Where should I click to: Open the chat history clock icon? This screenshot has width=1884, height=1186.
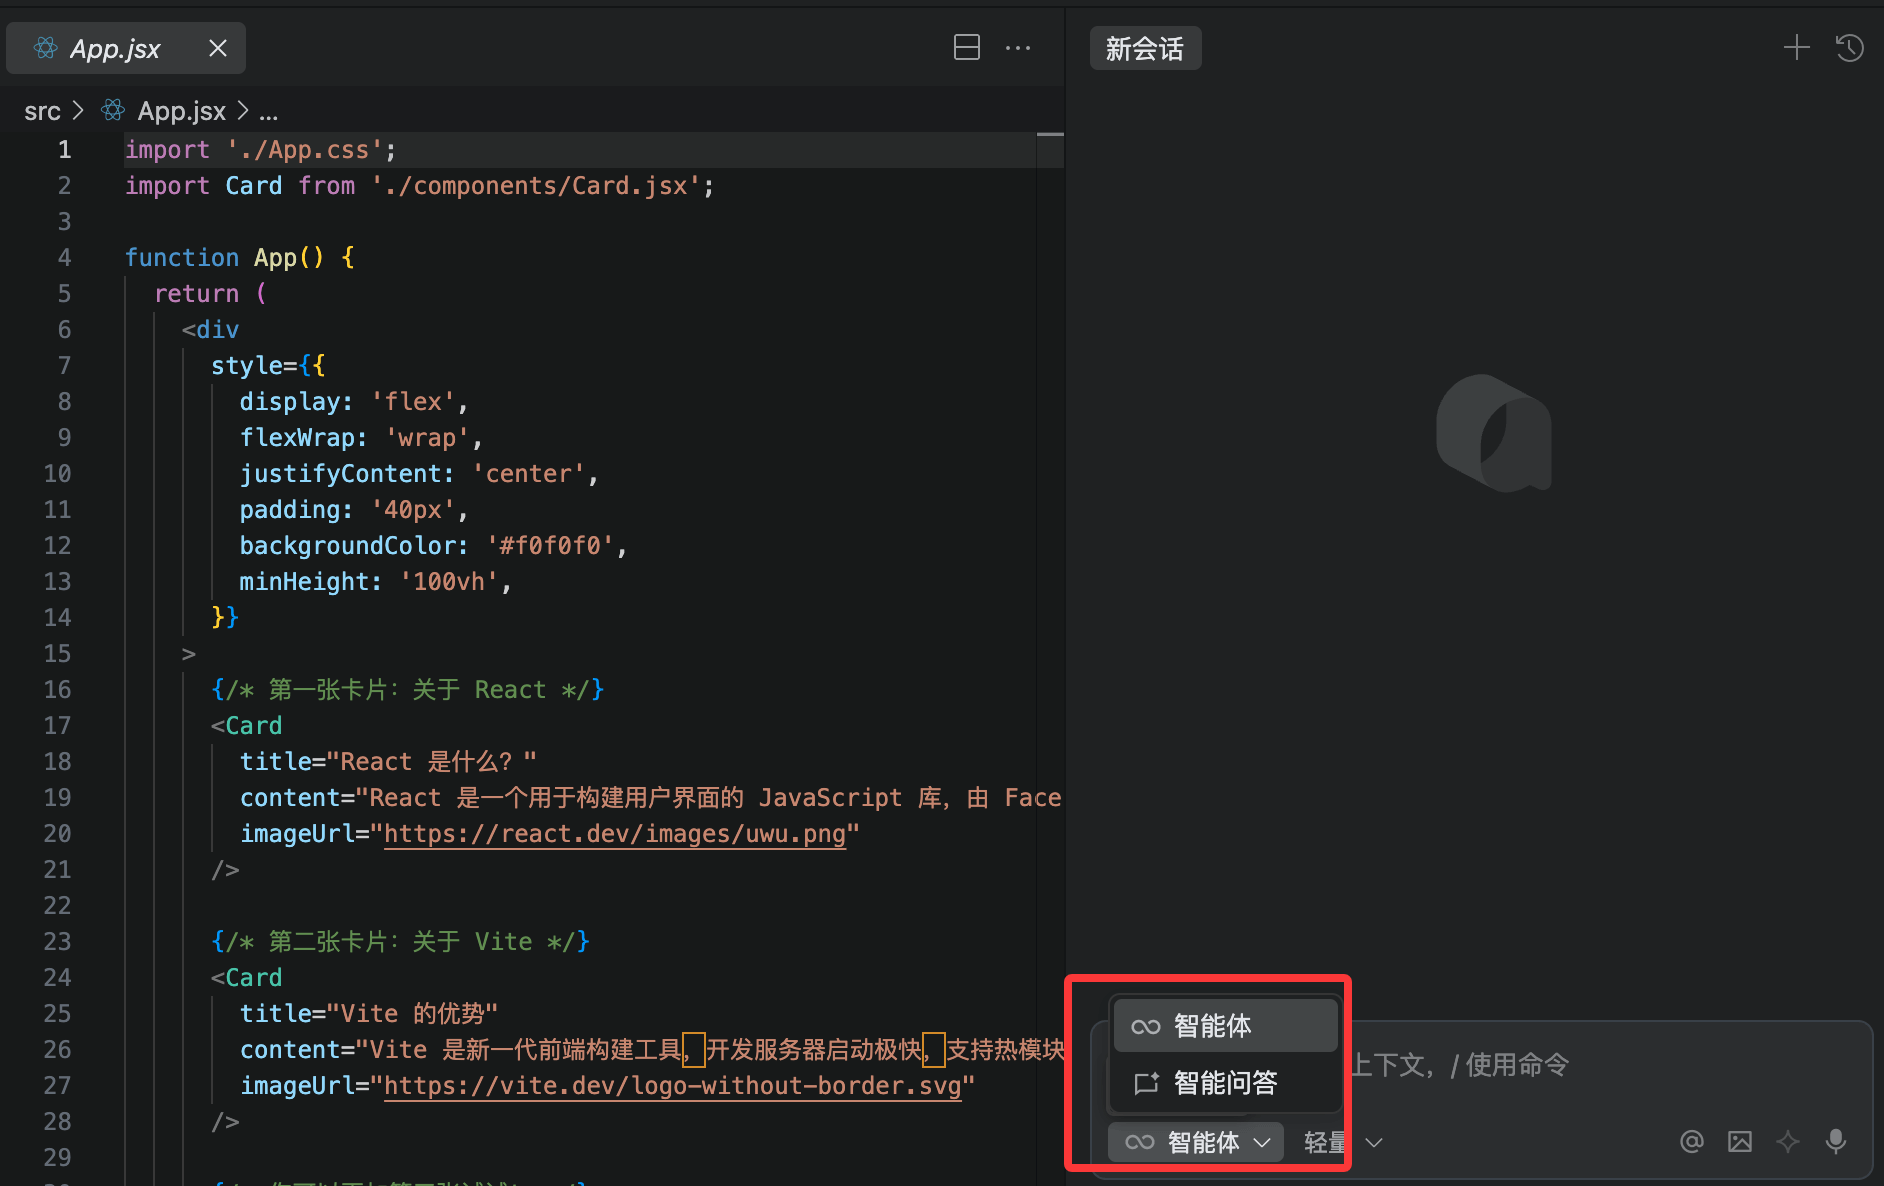point(1849,48)
